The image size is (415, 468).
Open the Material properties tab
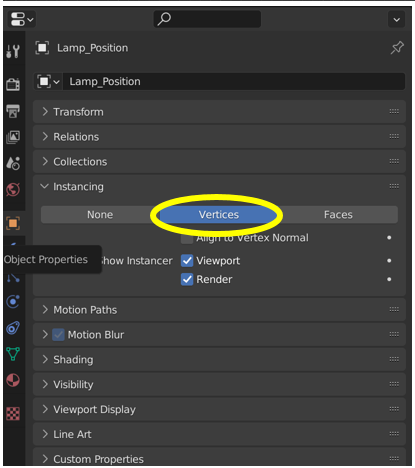click(13, 380)
